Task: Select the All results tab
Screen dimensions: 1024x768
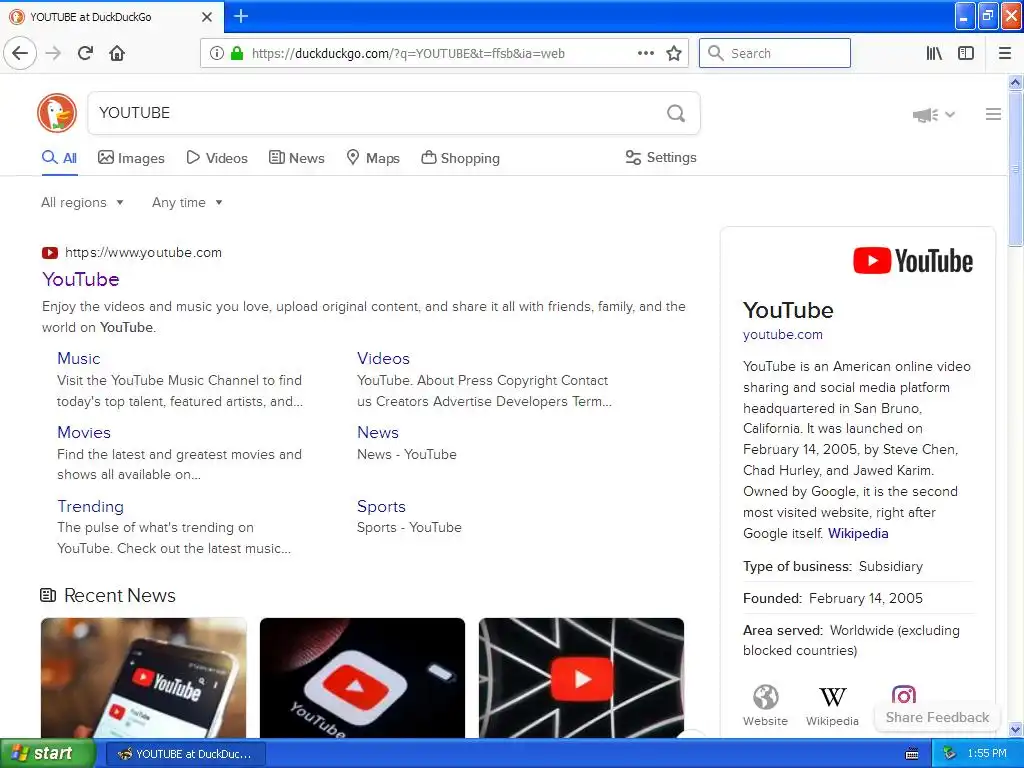Action: (x=59, y=158)
